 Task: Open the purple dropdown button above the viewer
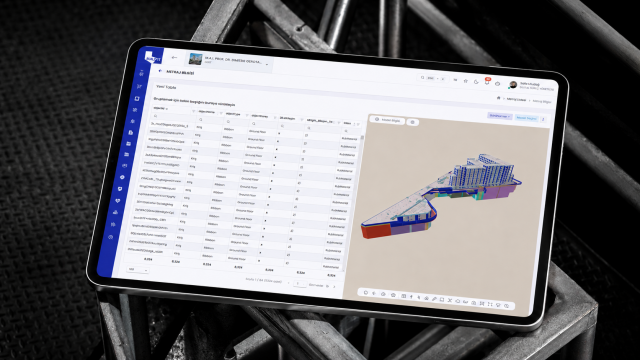click(x=500, y=116)
